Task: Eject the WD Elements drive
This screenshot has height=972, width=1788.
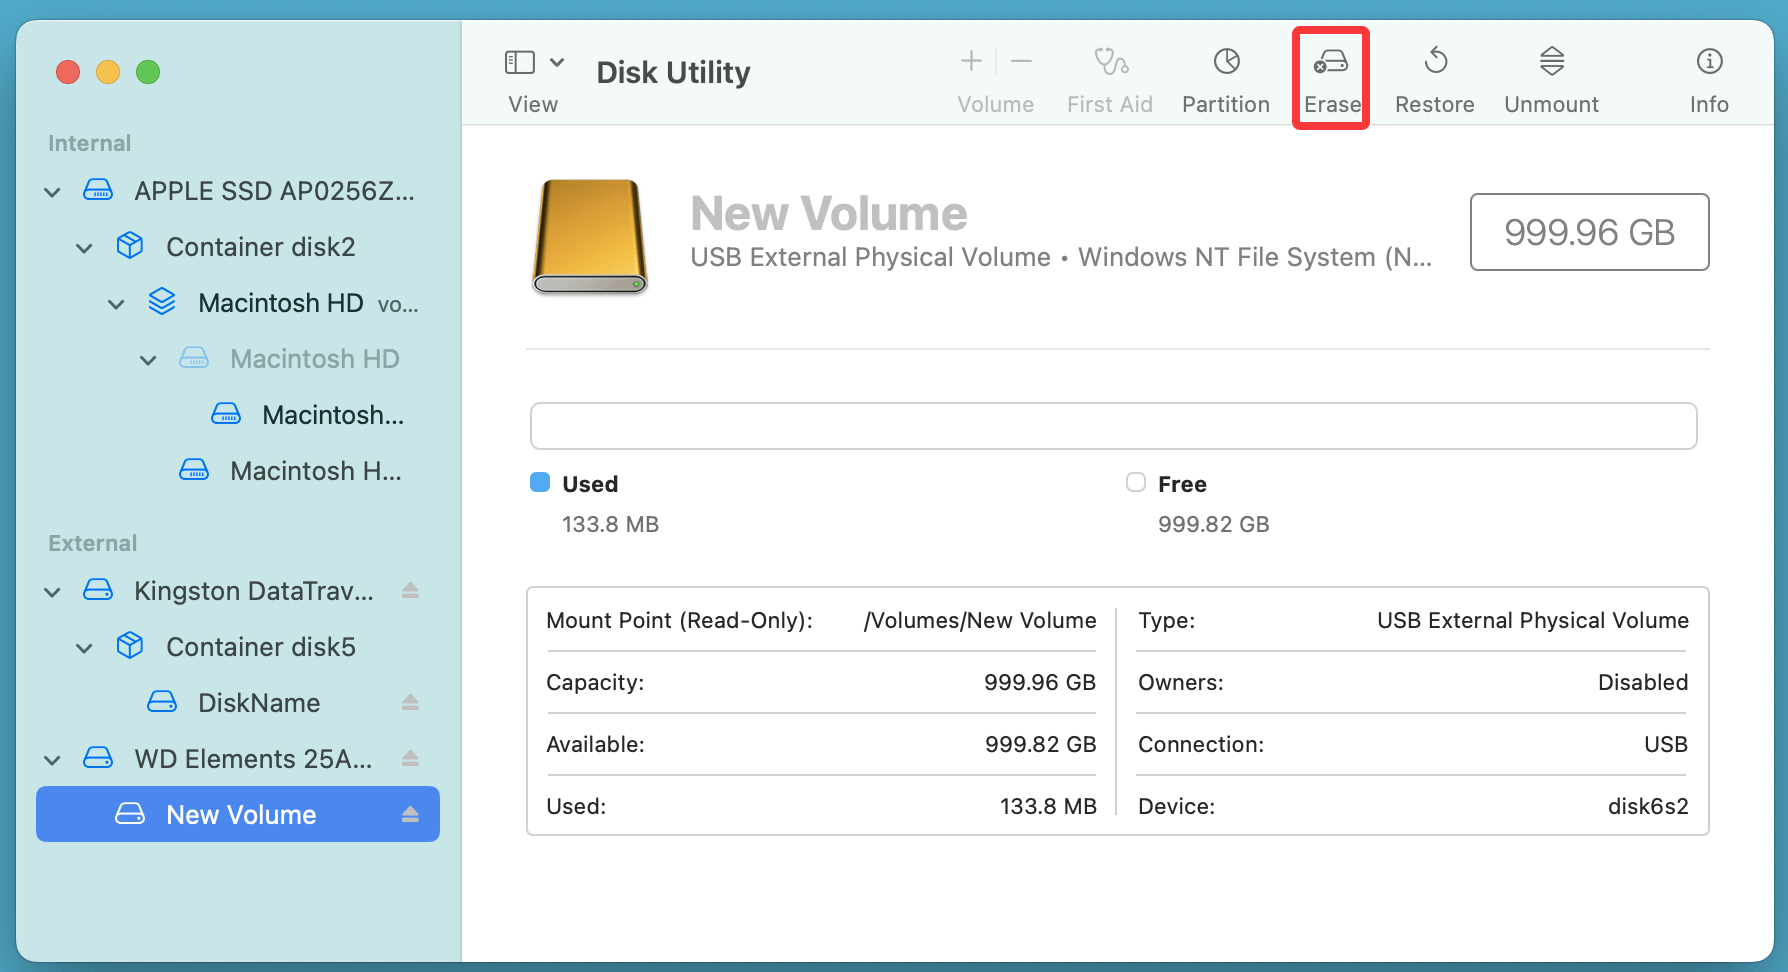Action: (410, 759)
